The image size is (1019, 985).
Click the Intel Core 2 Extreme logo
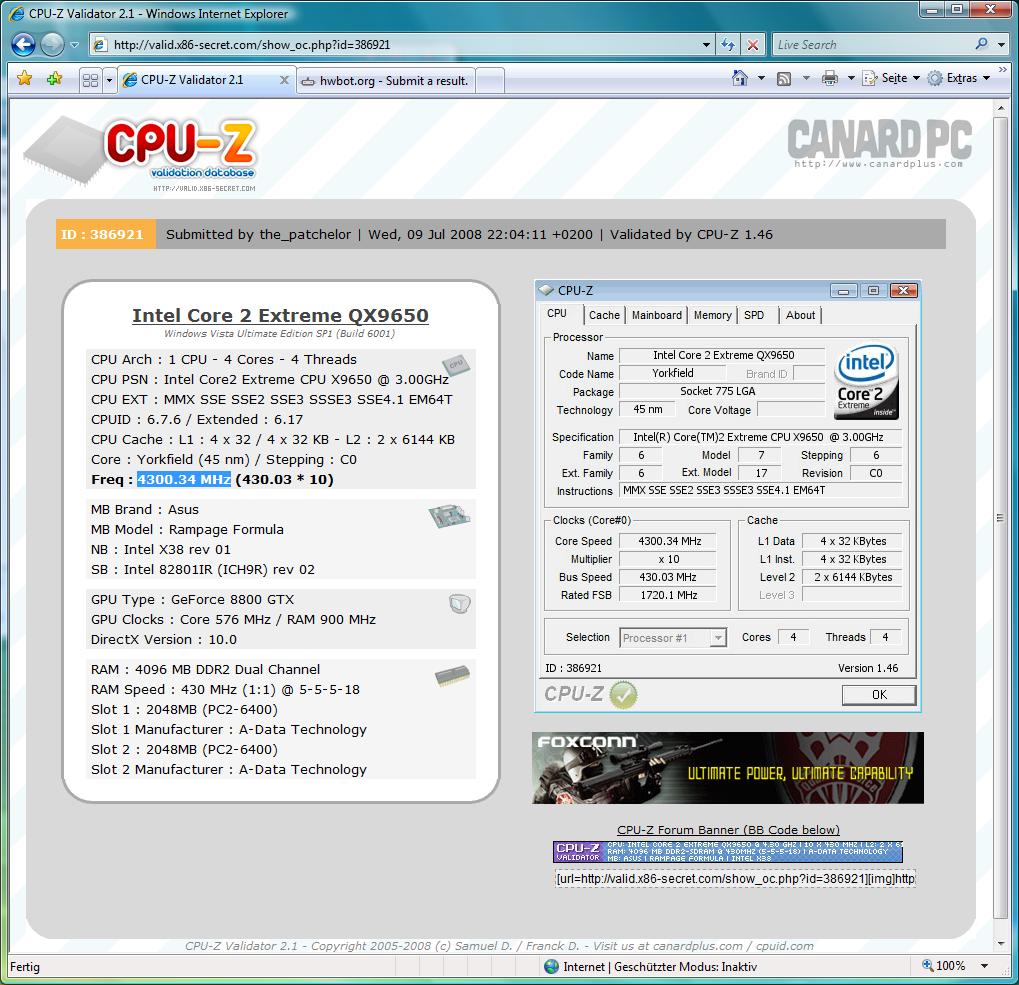click(867, 382)
